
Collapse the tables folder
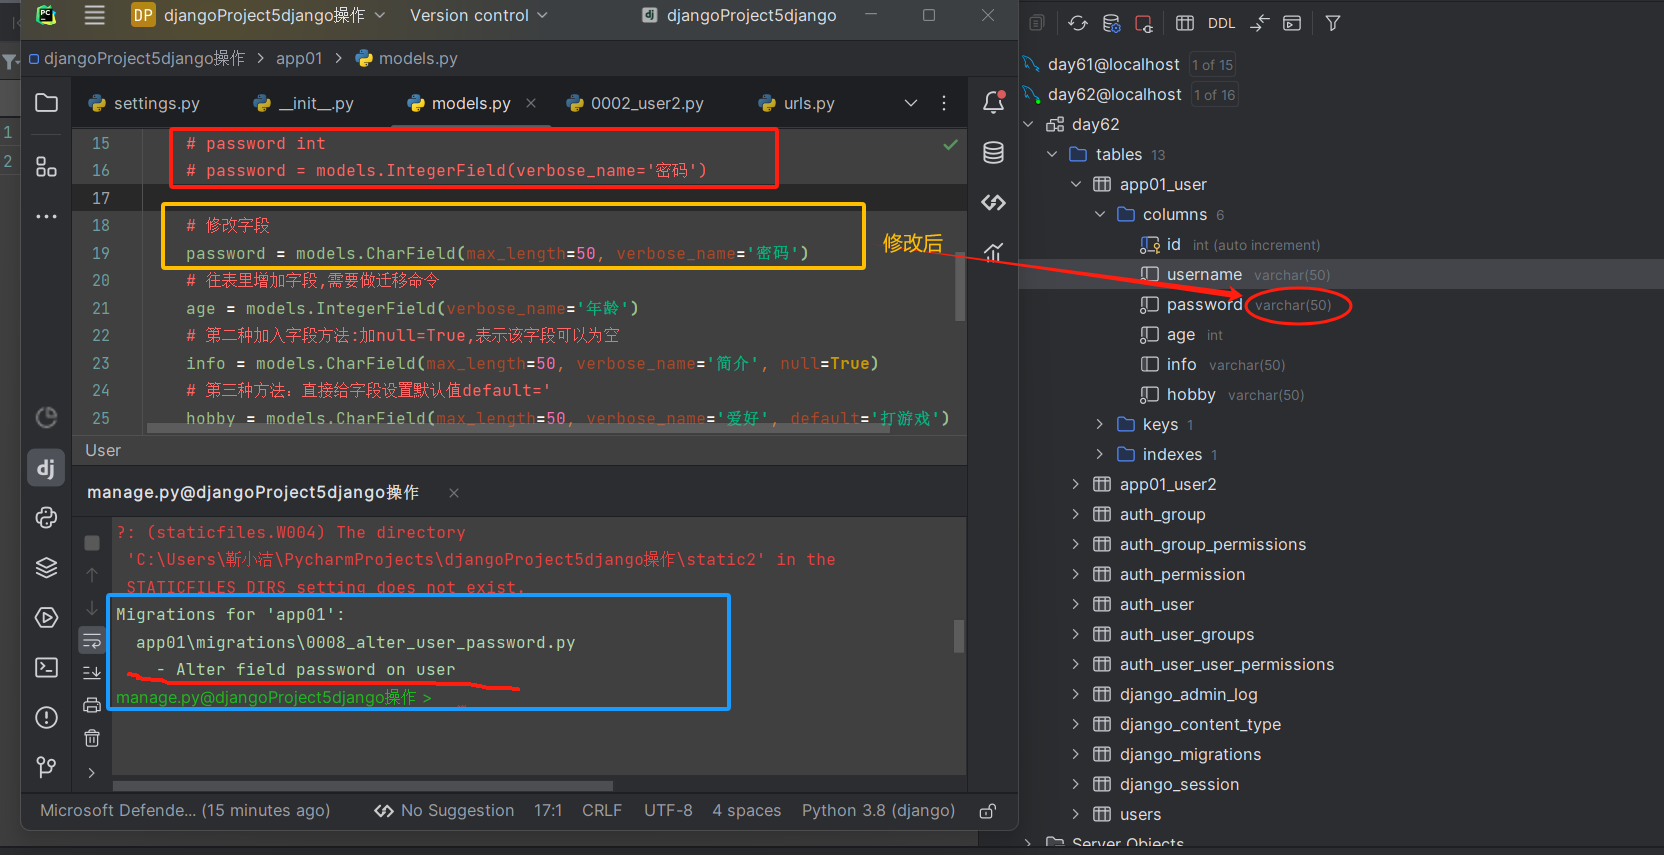1052,155
